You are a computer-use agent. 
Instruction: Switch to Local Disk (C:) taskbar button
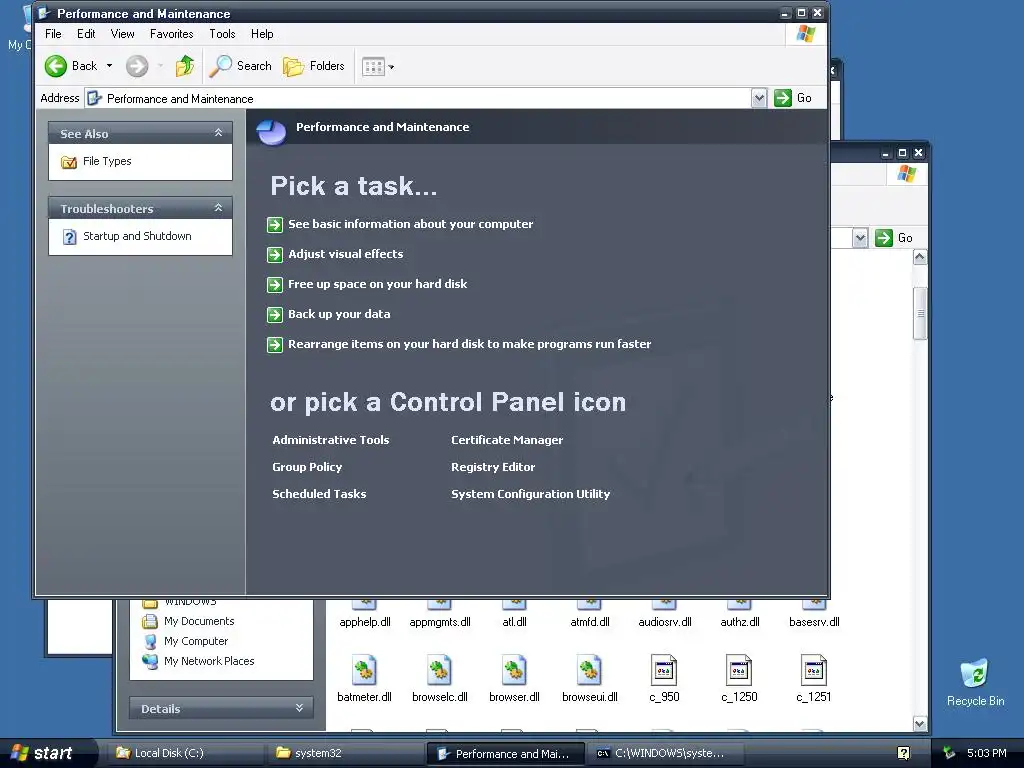tap(187, 754)
